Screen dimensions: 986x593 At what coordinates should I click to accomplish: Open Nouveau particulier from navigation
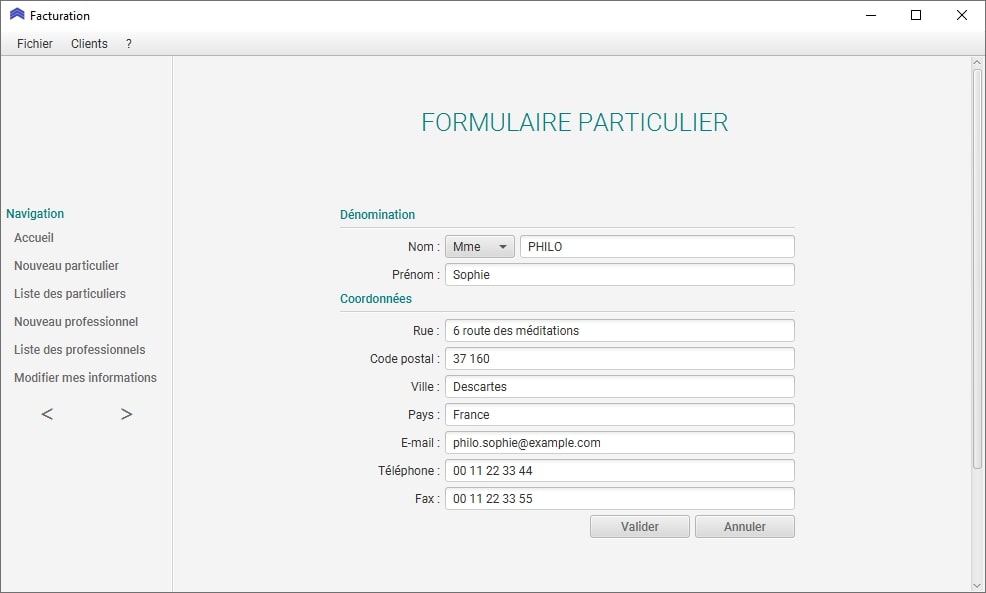66,266
